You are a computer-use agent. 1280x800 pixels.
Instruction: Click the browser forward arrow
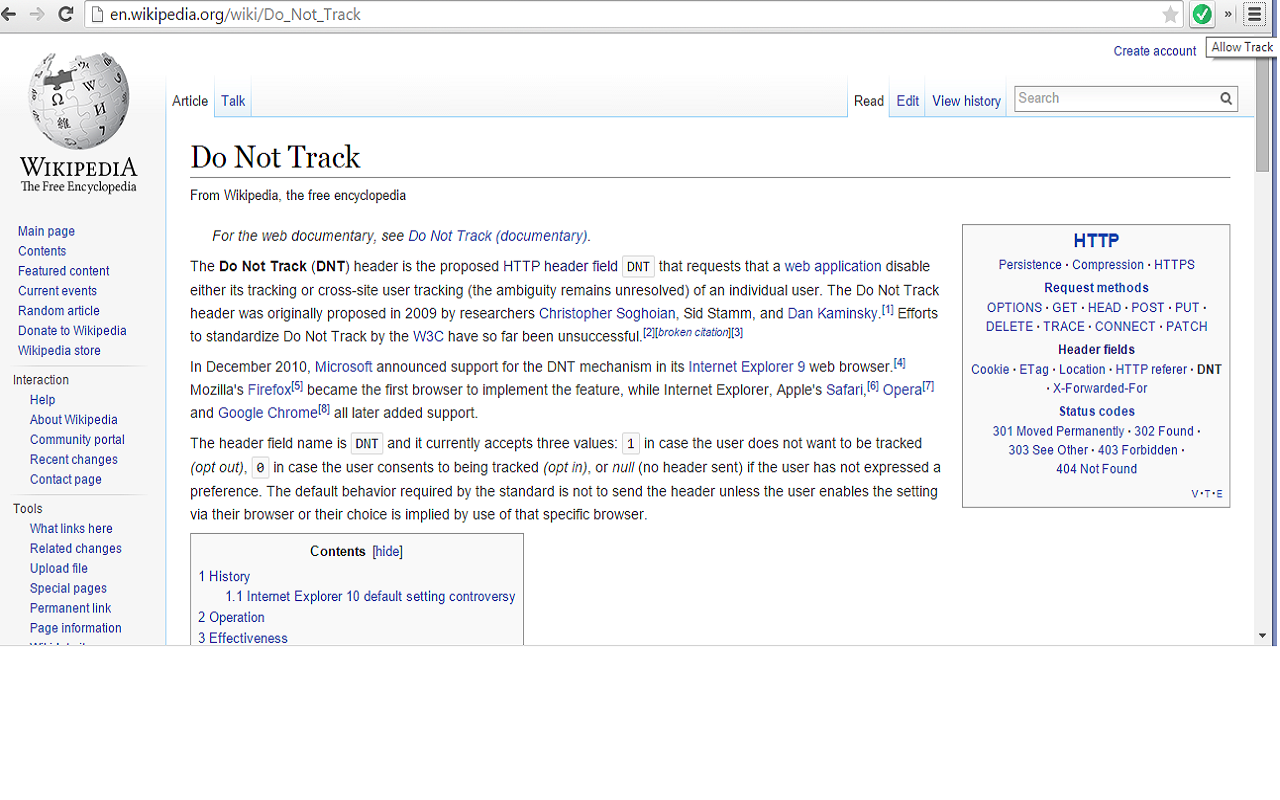click(x=38, y=14)
